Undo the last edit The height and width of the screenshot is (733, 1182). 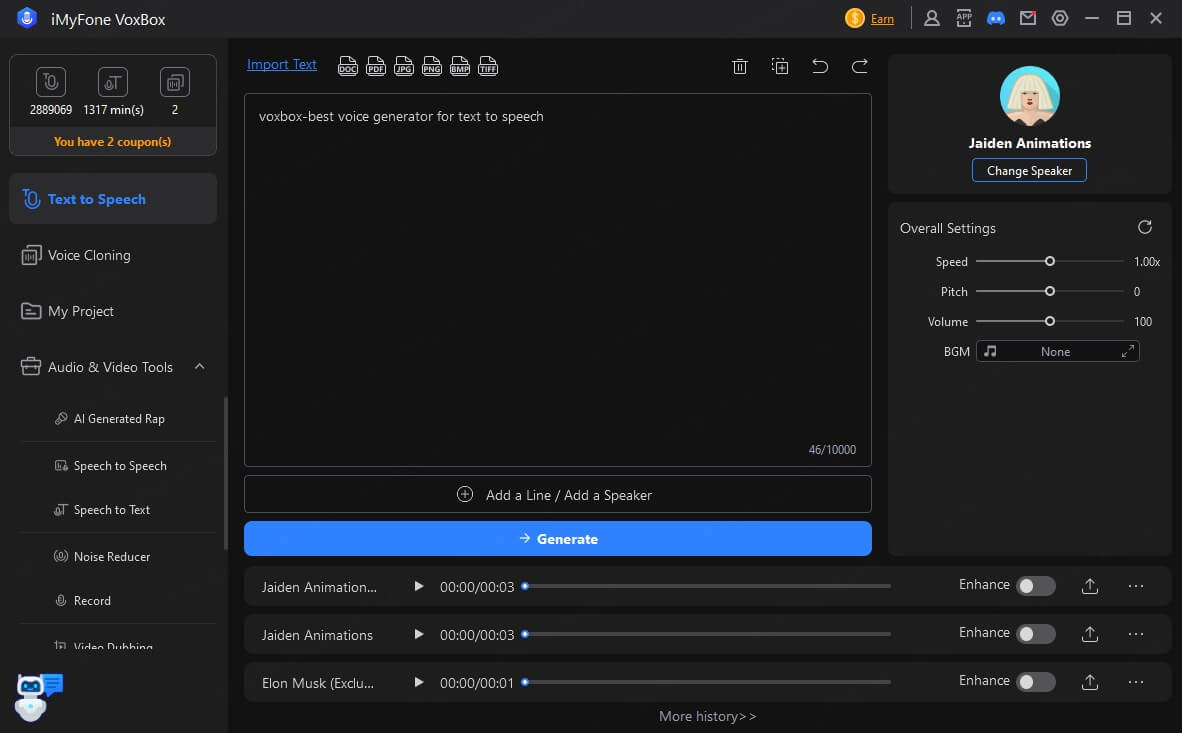[819, 66]
